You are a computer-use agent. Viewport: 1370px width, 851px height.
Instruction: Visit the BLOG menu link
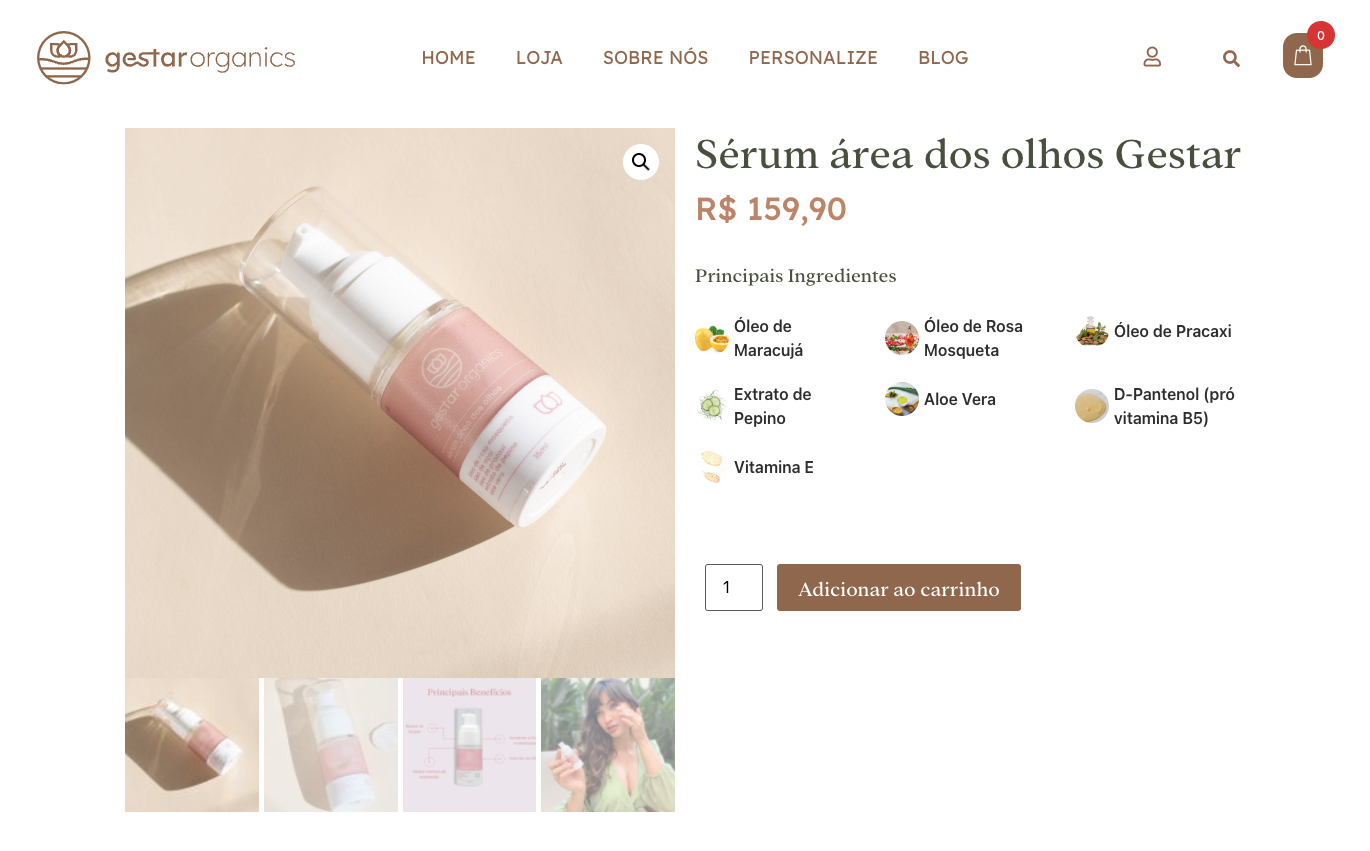tap(943, 58)
